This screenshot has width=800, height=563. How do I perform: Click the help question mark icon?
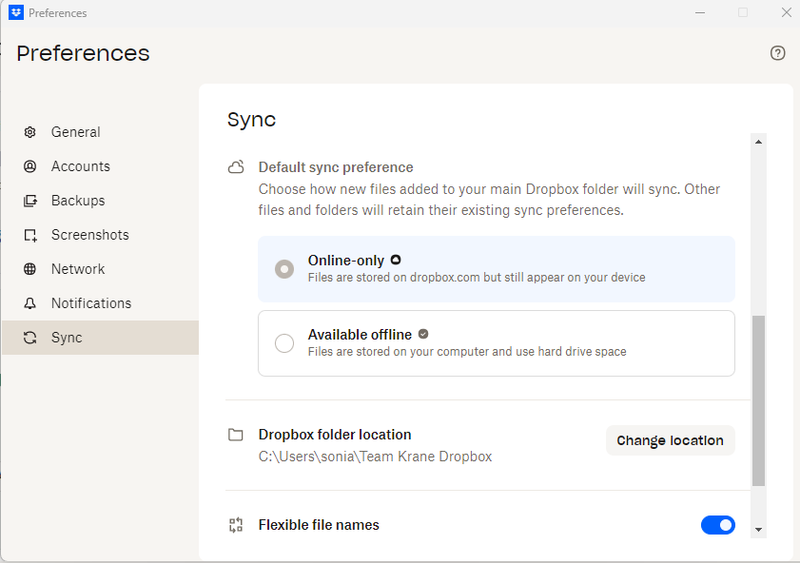pyautogui.click(x=778, y=53)
